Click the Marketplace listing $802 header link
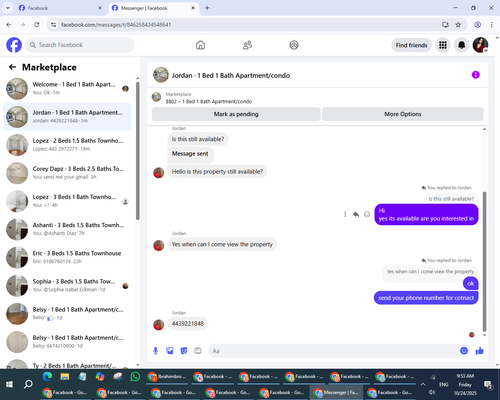This screenshot has width=500, height=400. 209,101
